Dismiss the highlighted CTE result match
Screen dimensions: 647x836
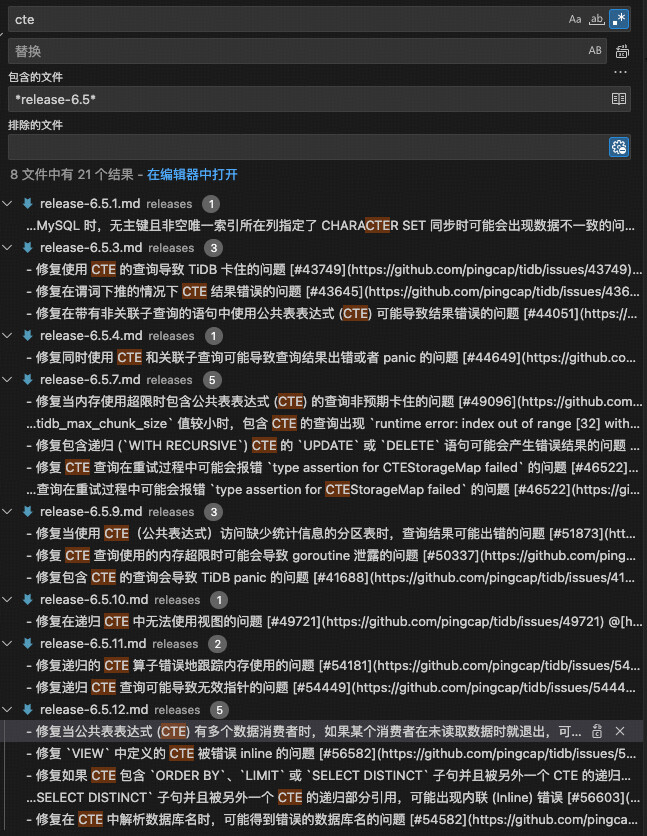620,732
